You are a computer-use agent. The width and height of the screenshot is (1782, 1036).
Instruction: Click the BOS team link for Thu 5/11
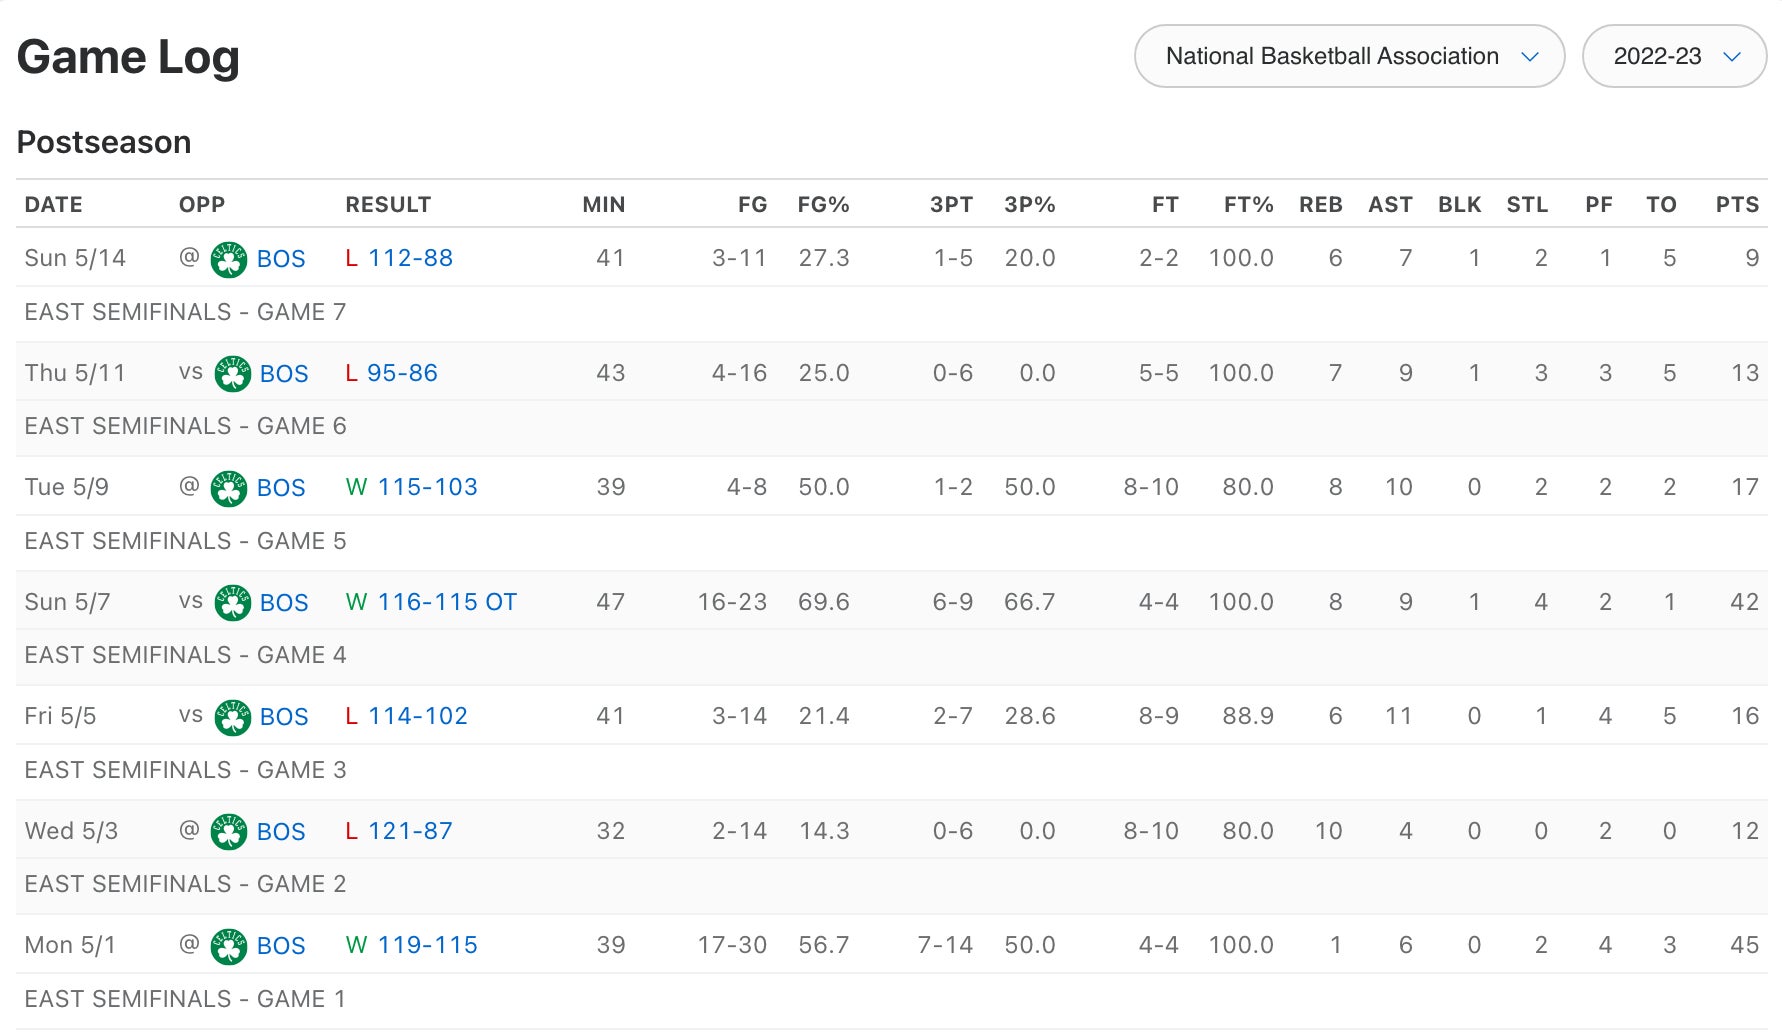point(284,374)
